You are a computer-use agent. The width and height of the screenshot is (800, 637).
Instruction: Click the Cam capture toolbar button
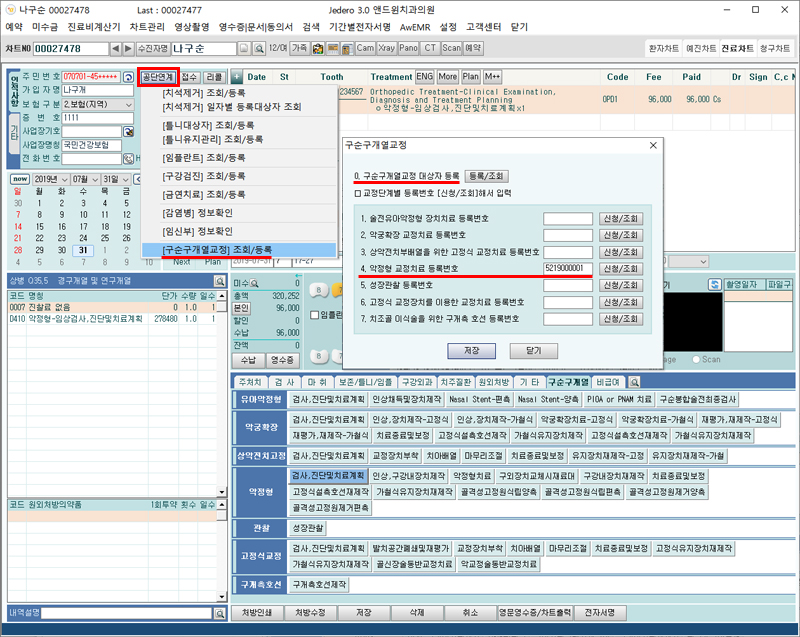coord(365,48)
